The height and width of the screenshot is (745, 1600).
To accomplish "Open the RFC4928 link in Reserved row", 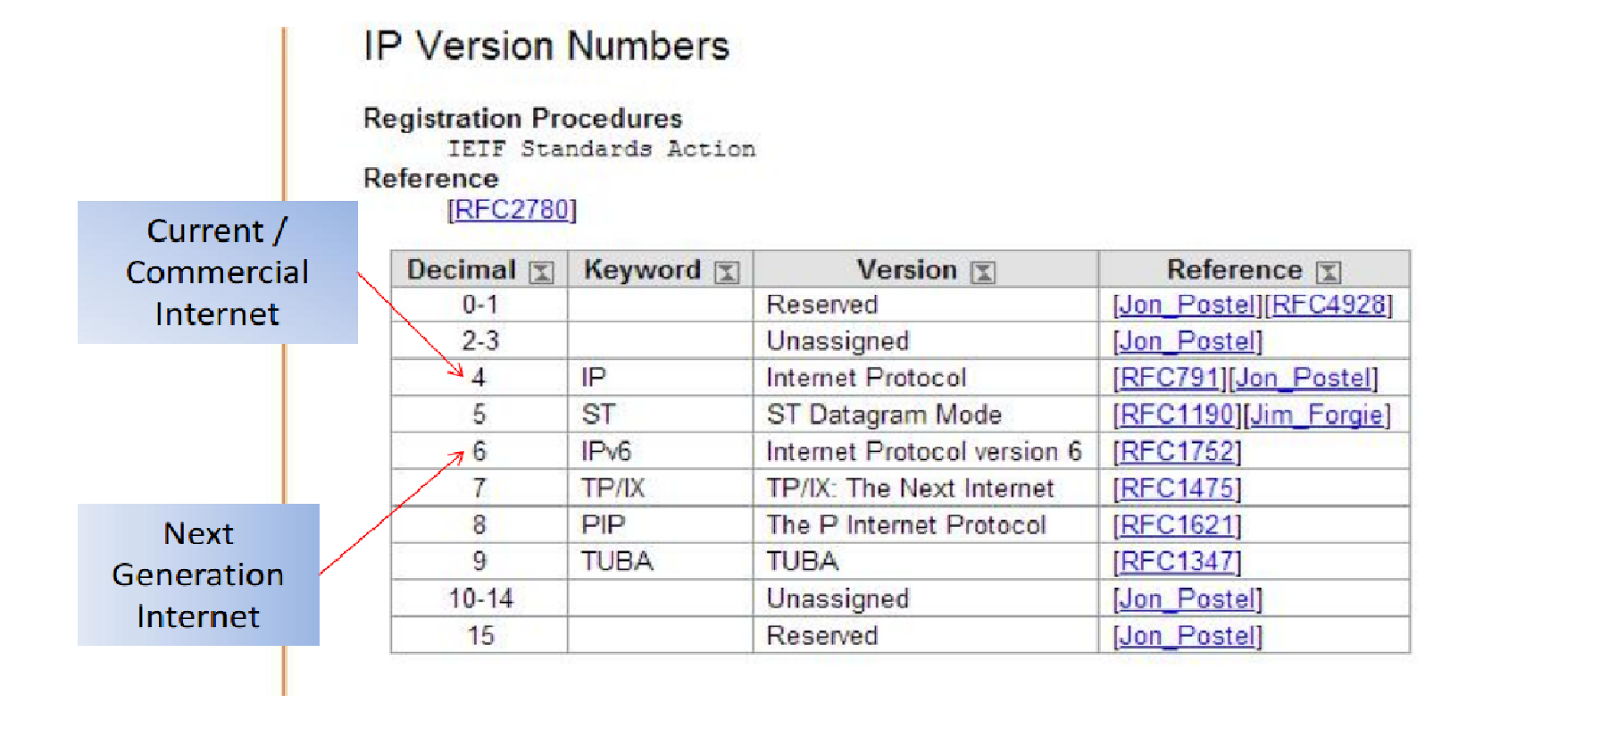I will click(x=1329, y=305).
